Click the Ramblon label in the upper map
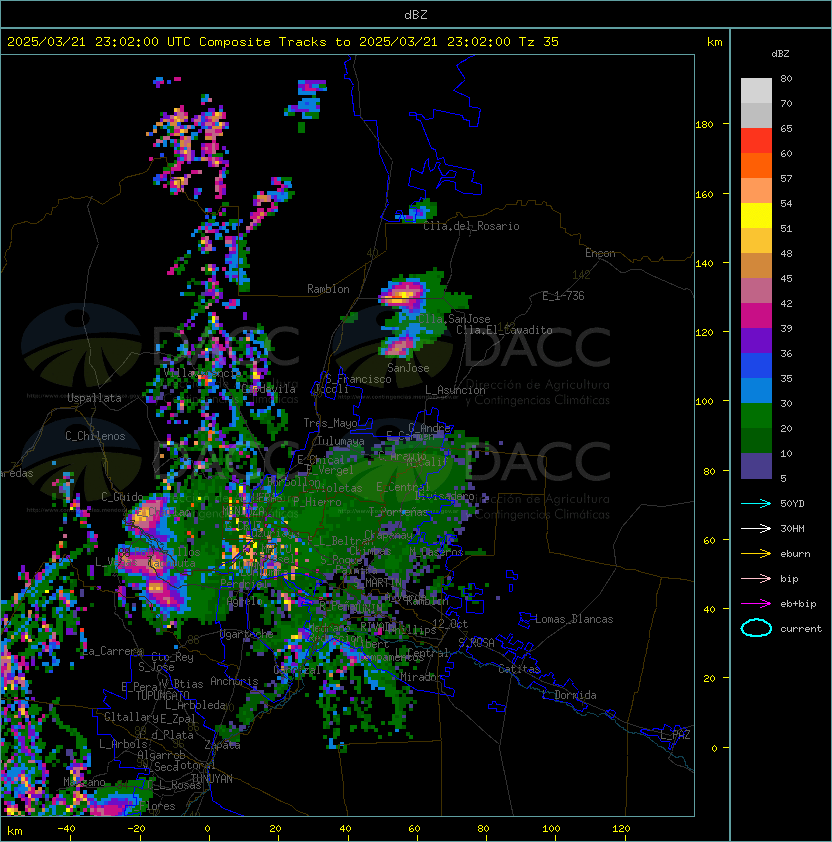Screen dimensions: 832x842 [328, 289]
